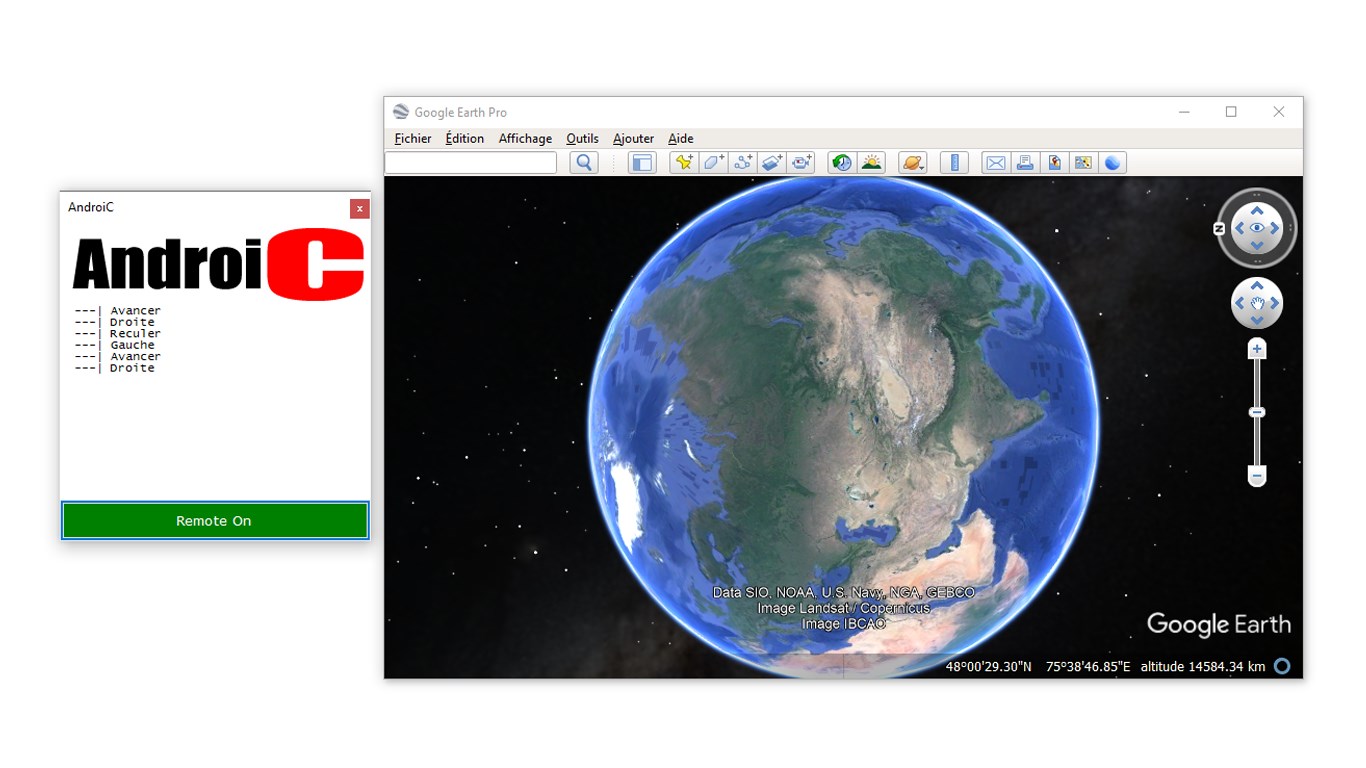Open the Outils menu
The width and height of the screenshot is (1366, 768).
(x=582, y=139)
